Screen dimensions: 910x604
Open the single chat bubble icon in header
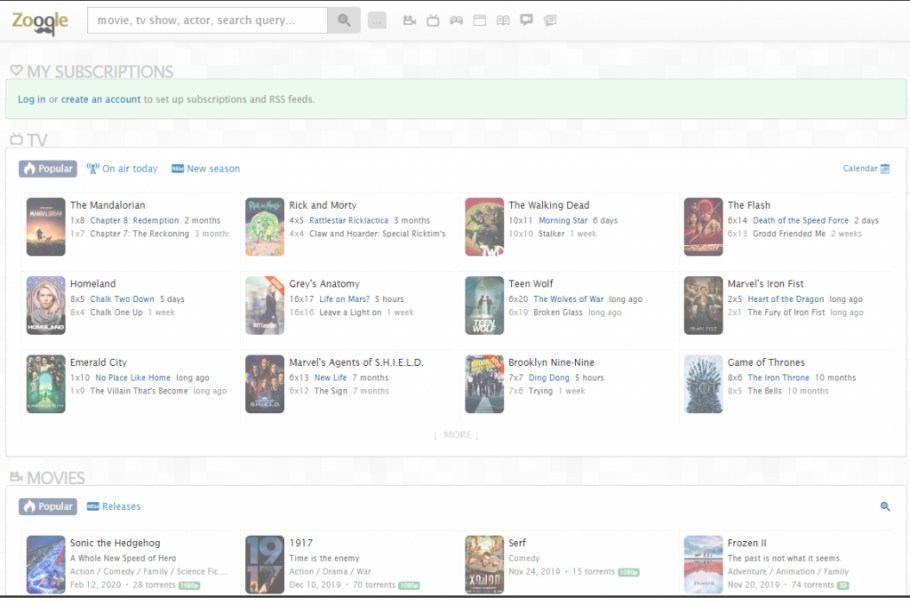(x=526, y=20)
